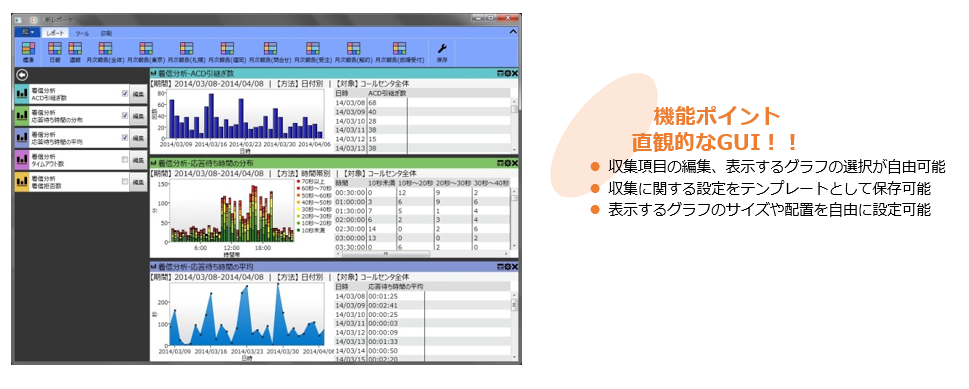Viewport: 969px width, 389px height.
Task: Click 編集 button for 着信拒否数
Action: tap(138, 182)
